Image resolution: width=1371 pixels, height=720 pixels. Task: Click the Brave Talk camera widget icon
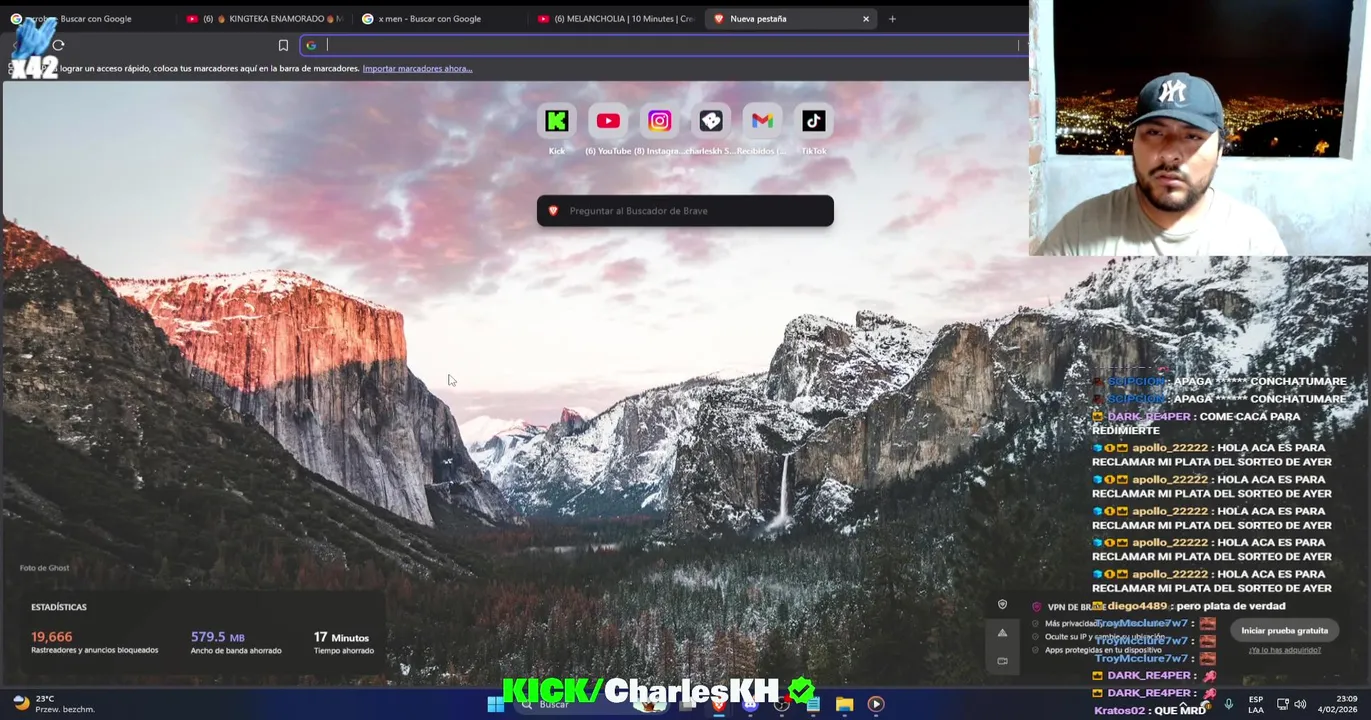point(1002,661)
